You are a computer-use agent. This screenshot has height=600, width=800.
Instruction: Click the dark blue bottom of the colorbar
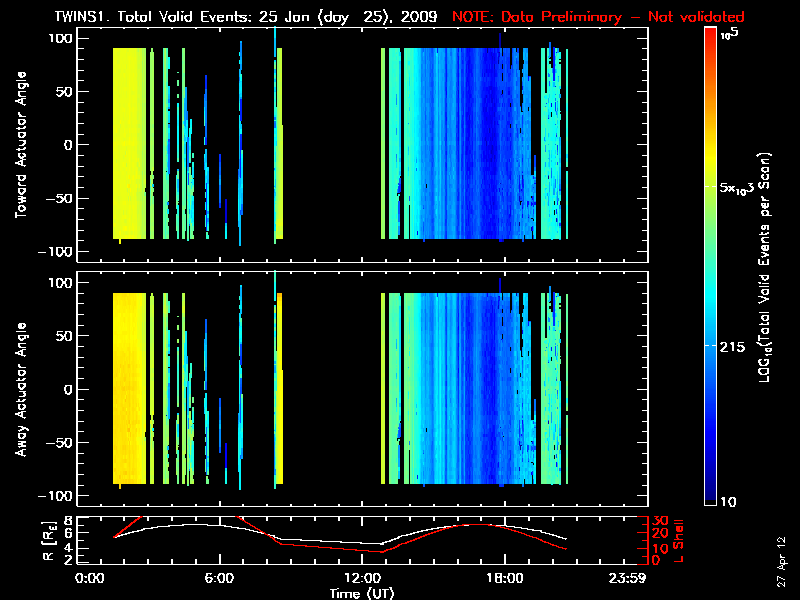point(710,500)
